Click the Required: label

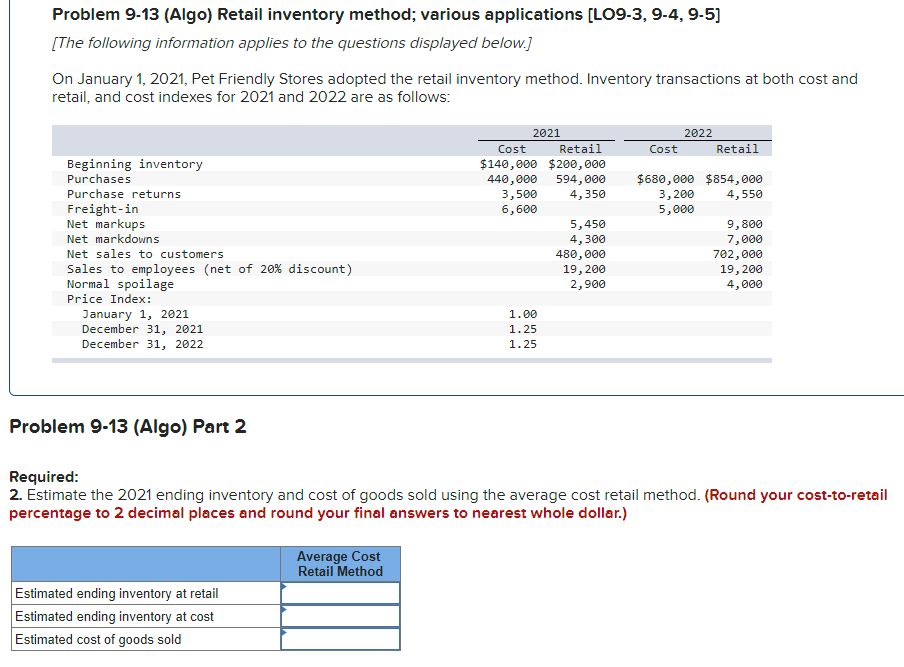tap(44, 477)
